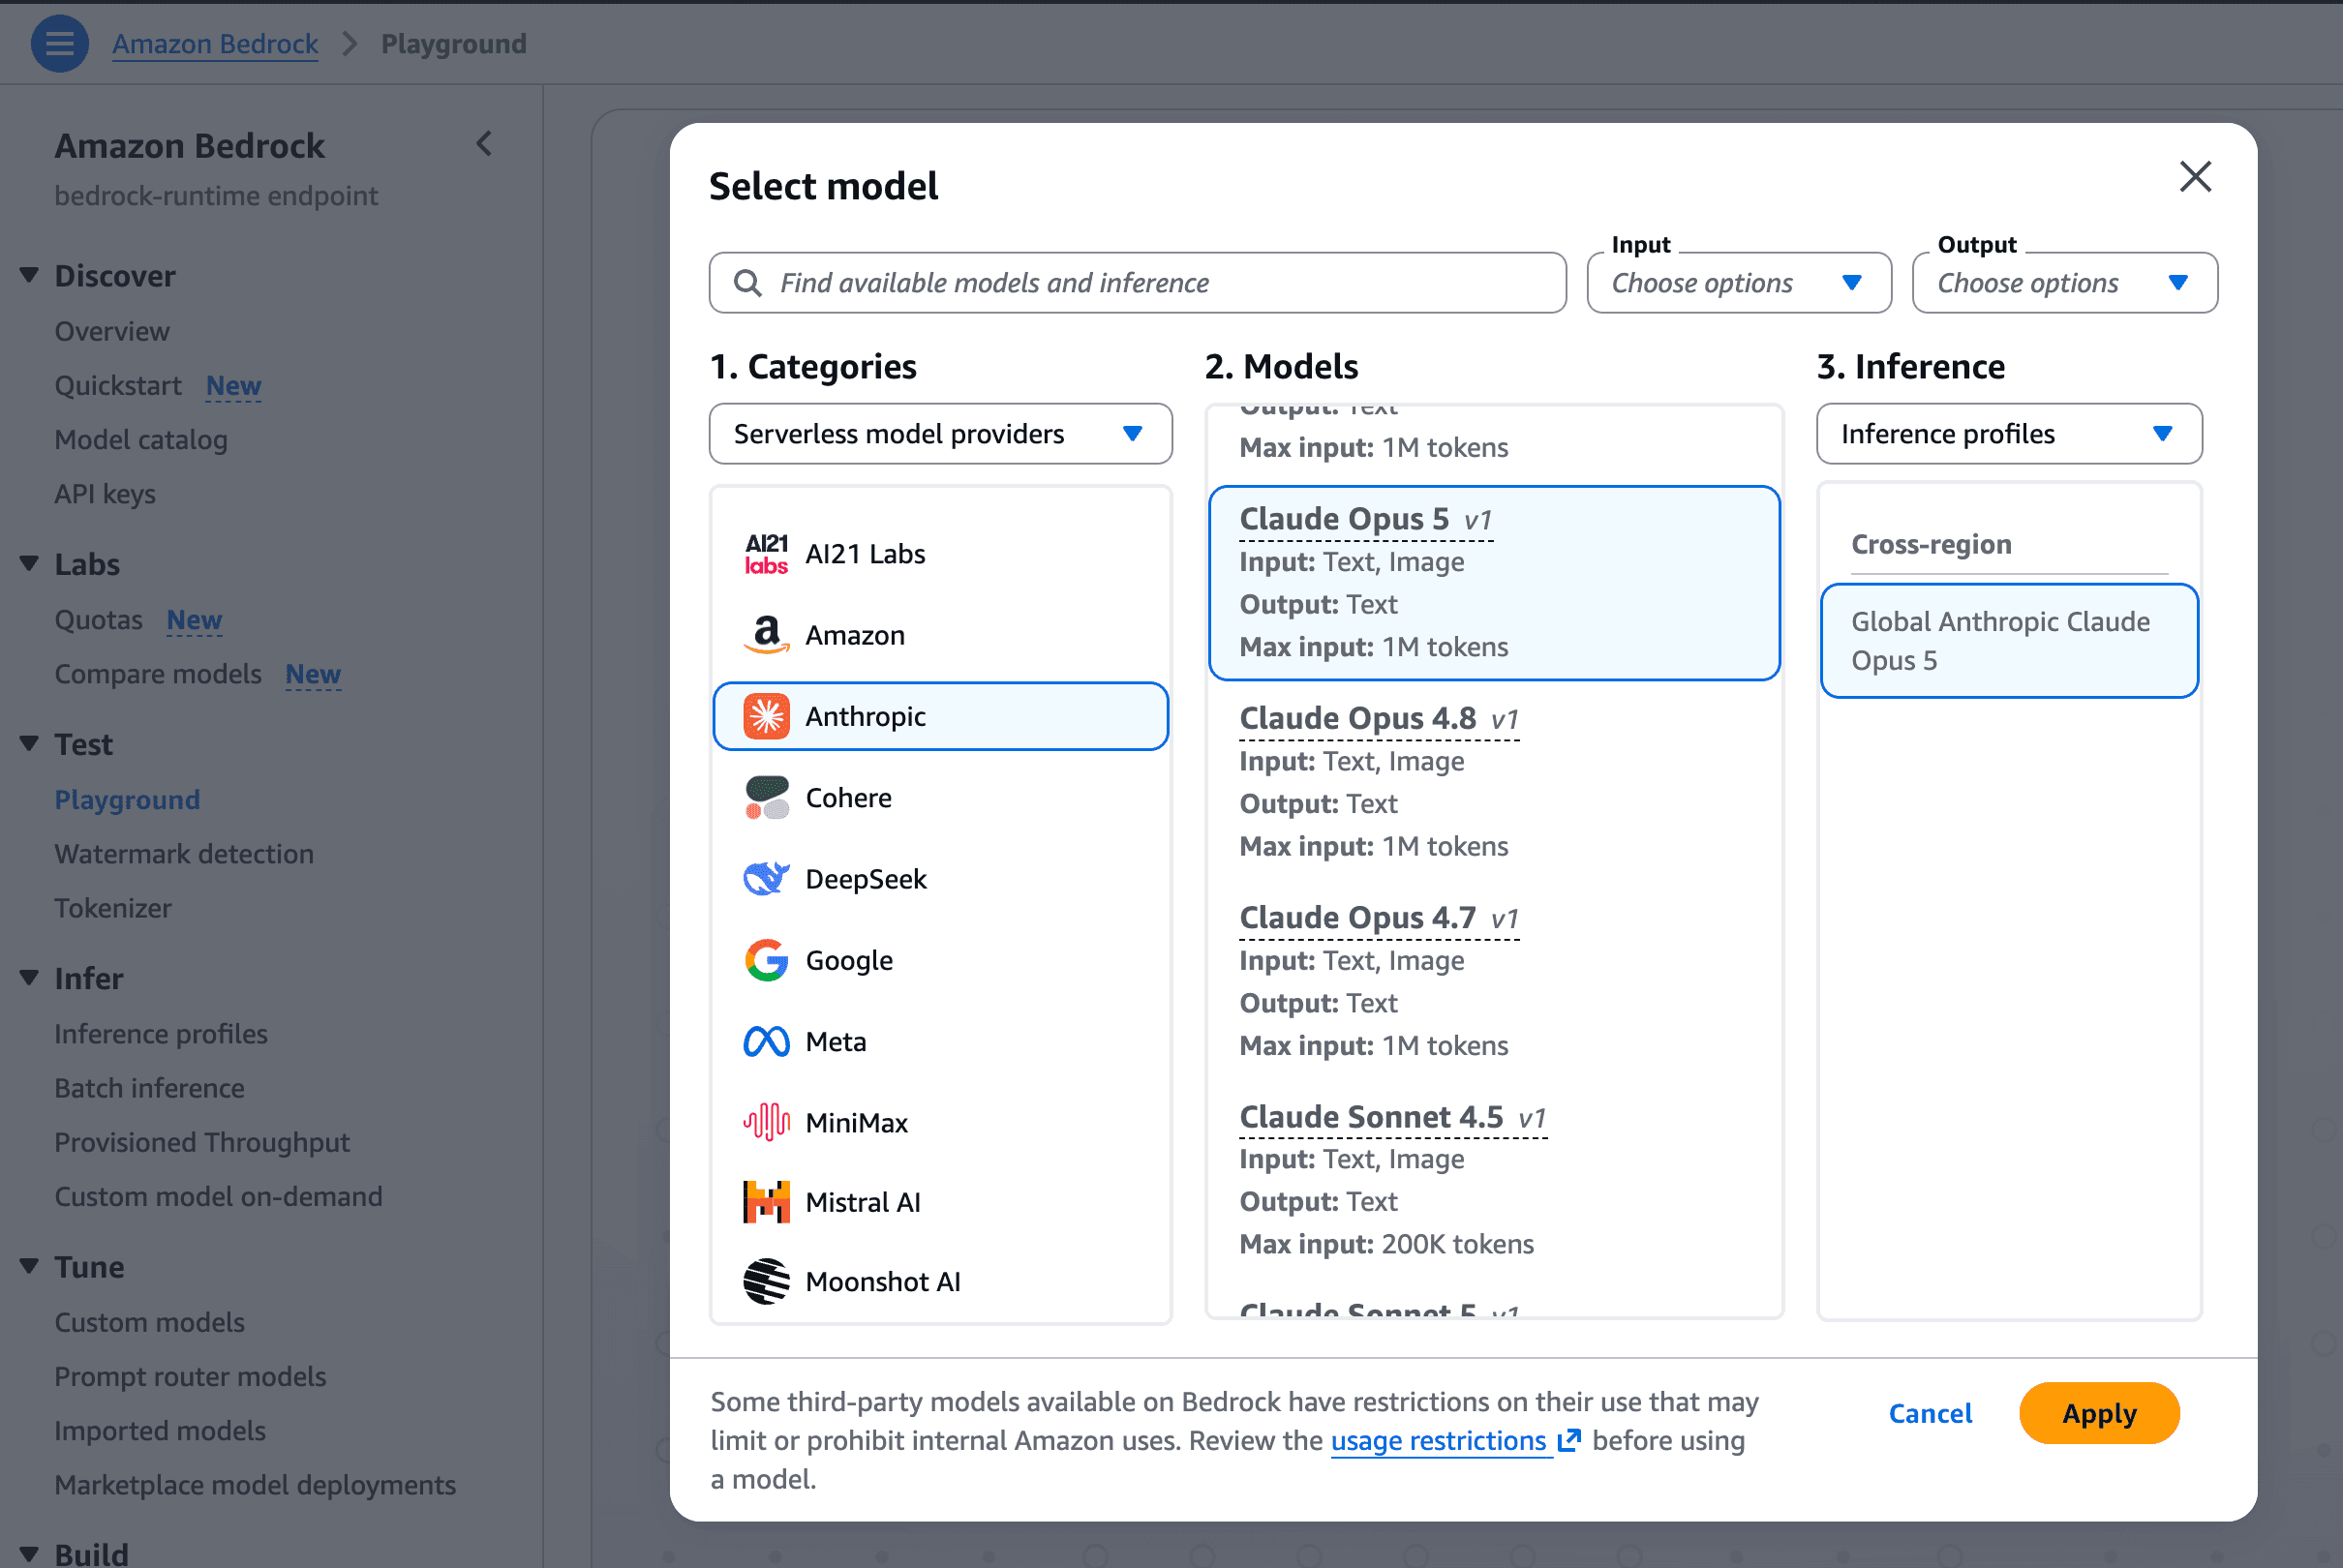Image resolution: width=2343 pixels, height=1568 pixels.
Task: Open the usage restrictions link
Action: coord(1438,1440)
